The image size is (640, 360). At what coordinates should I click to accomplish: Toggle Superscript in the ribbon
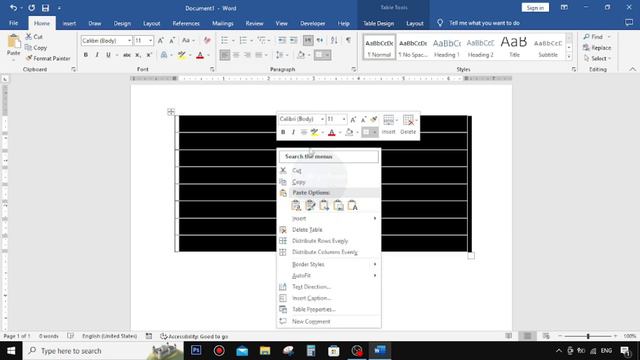click(149, 55)
